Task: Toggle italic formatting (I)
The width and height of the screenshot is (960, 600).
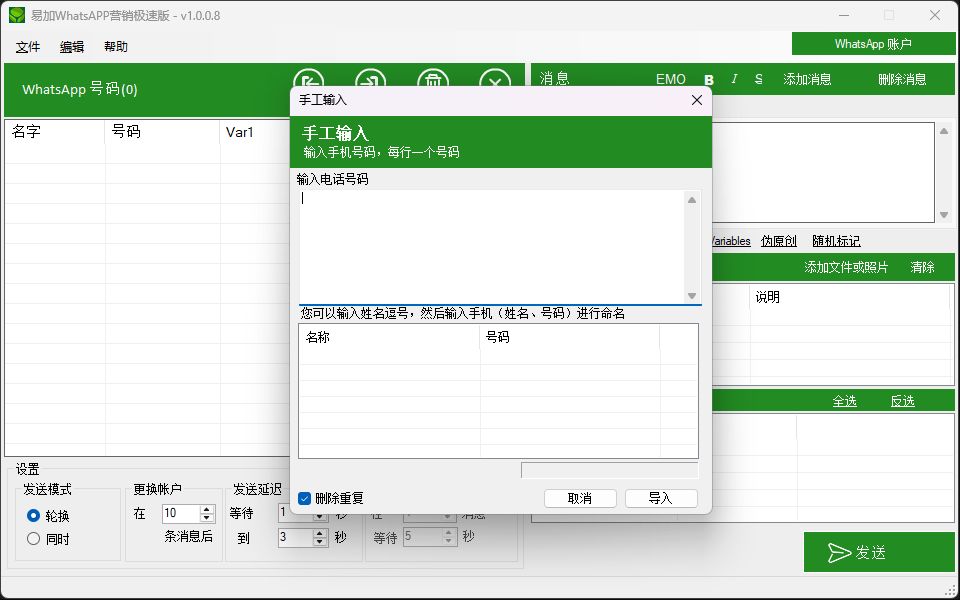Action: click(x=734, y=79)
